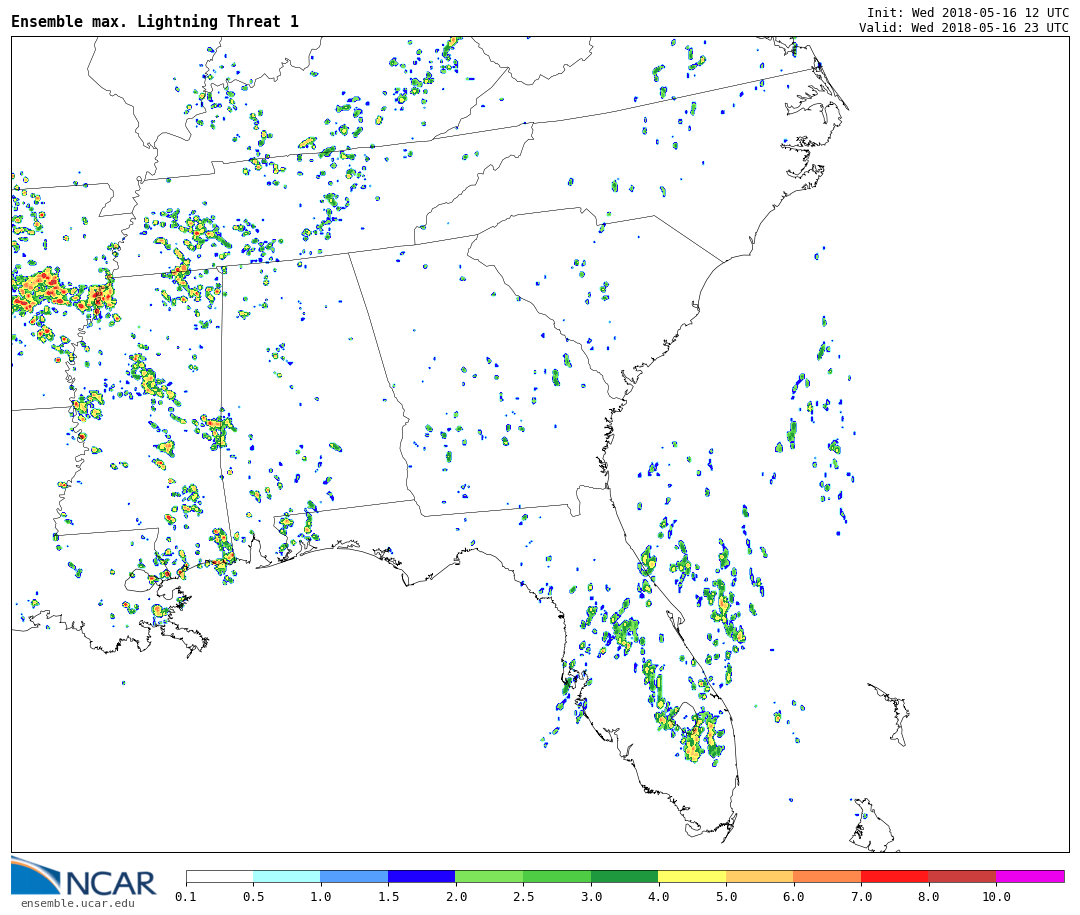Viewport: 1080px width, 915px height.
Task: Select the white 0.1–0.5 color bar segment
Action: click(x=219, y=876)
